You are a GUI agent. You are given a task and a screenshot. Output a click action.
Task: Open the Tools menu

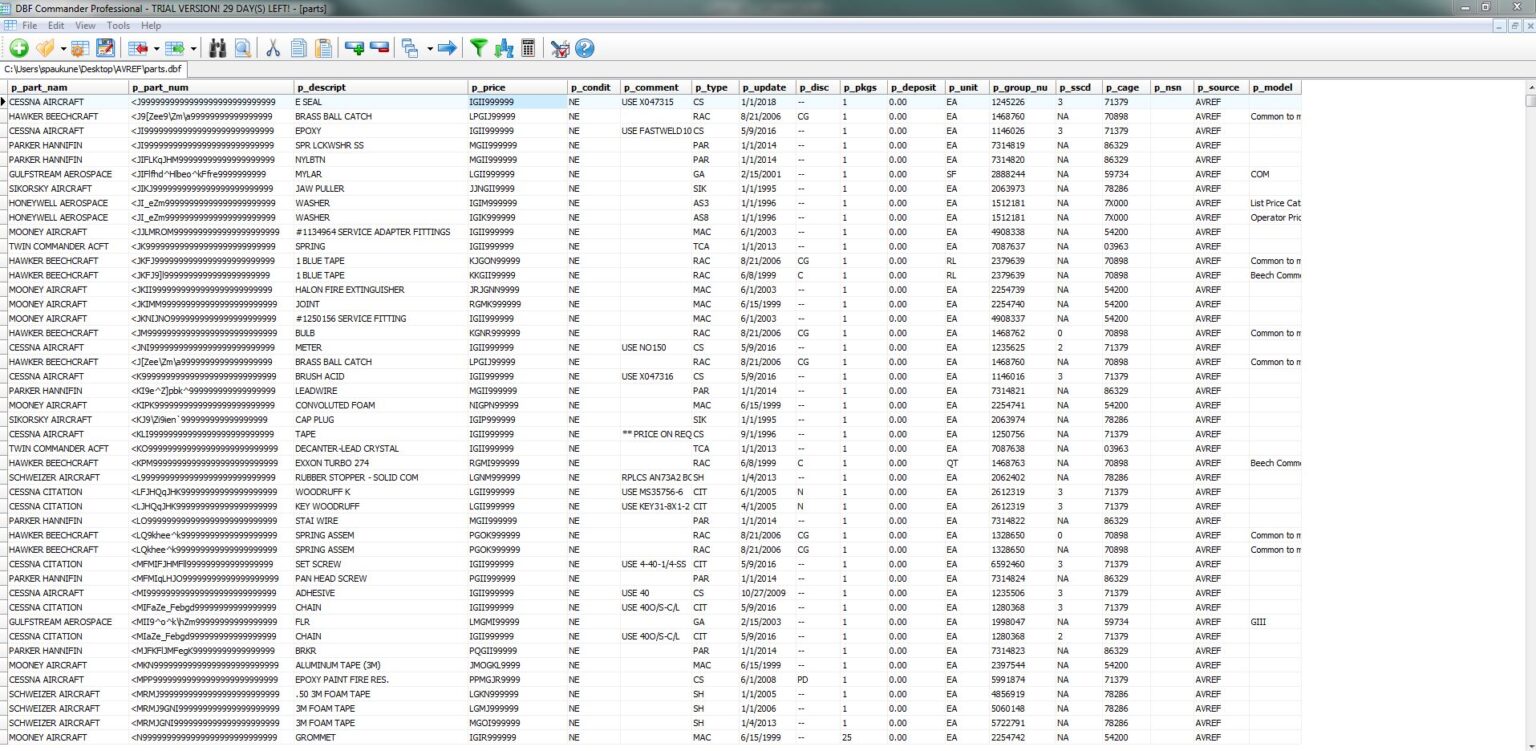118,25
